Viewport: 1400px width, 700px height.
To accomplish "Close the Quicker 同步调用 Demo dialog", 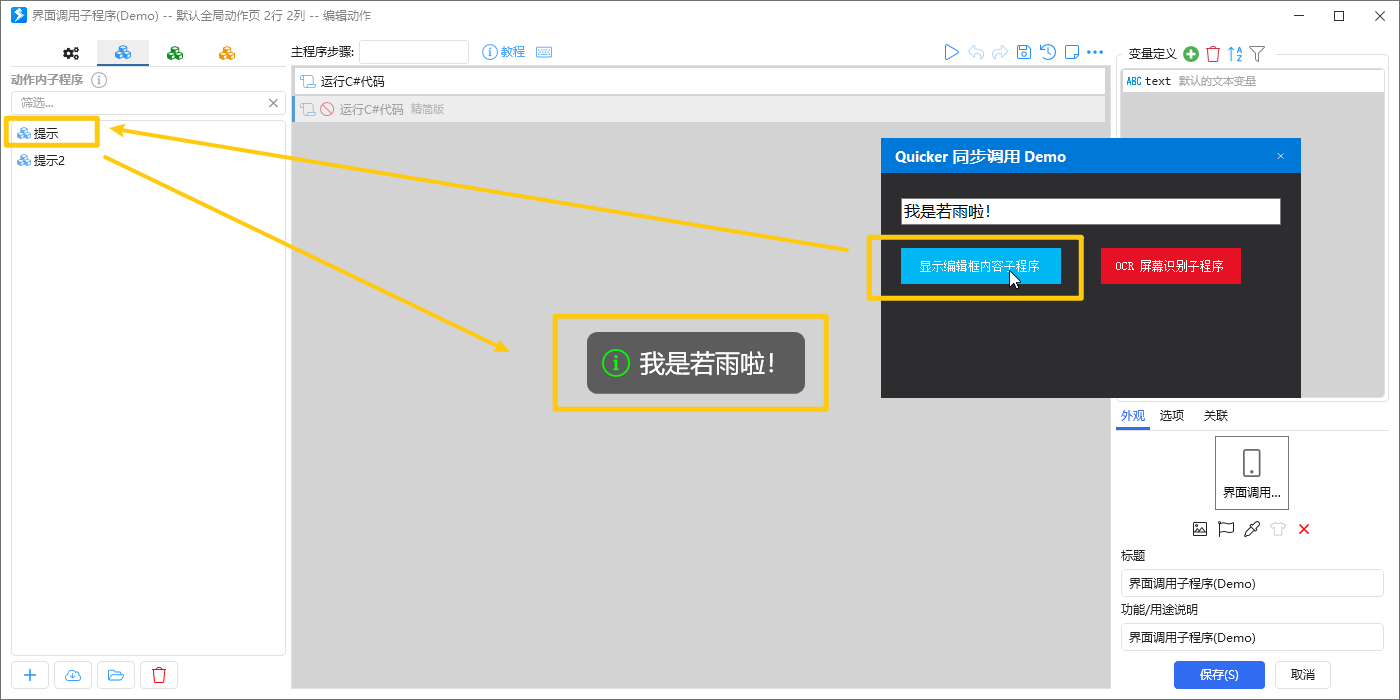I will coord(1280,156).
